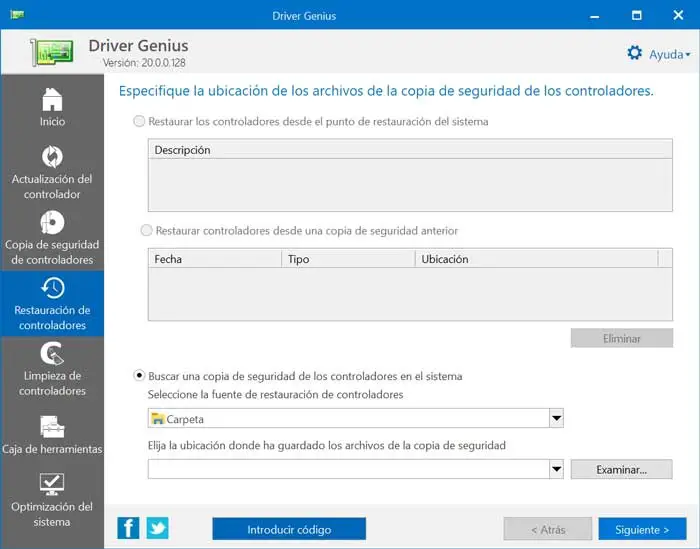The image size is (700, 549).
Task: Click the Inicio label in sidebar
Action: 52,121
